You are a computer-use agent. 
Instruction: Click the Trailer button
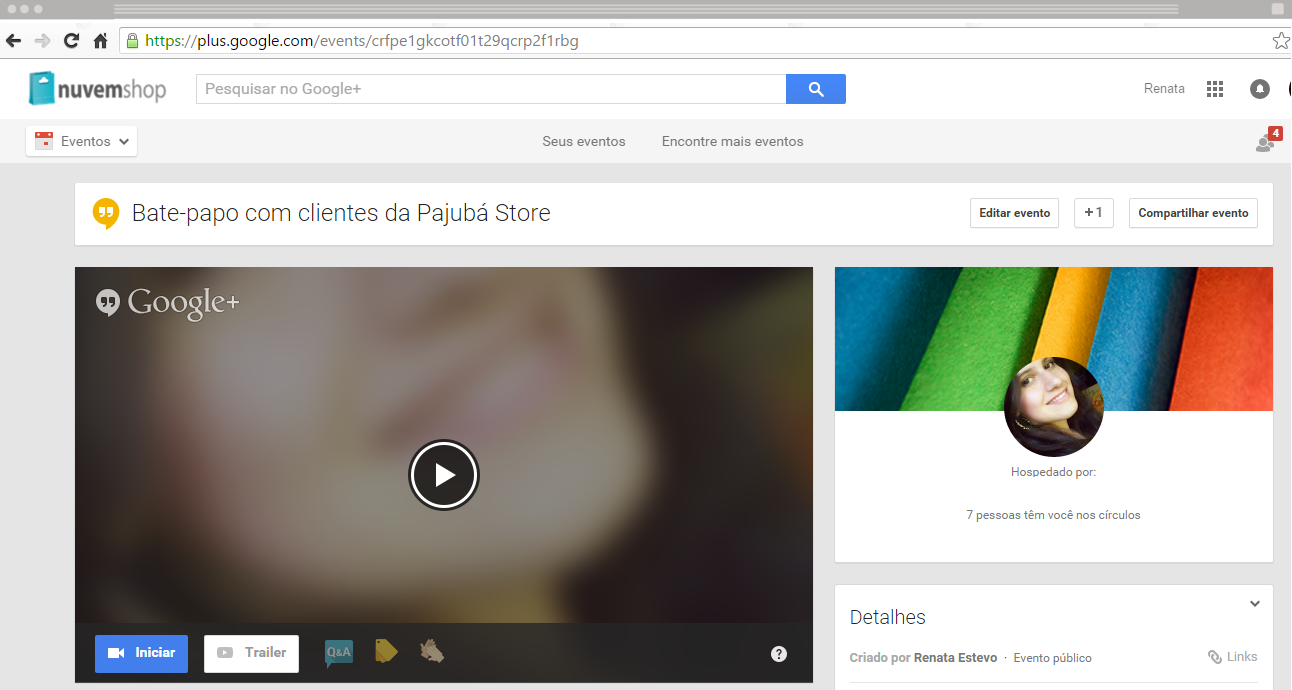[251, 653]
